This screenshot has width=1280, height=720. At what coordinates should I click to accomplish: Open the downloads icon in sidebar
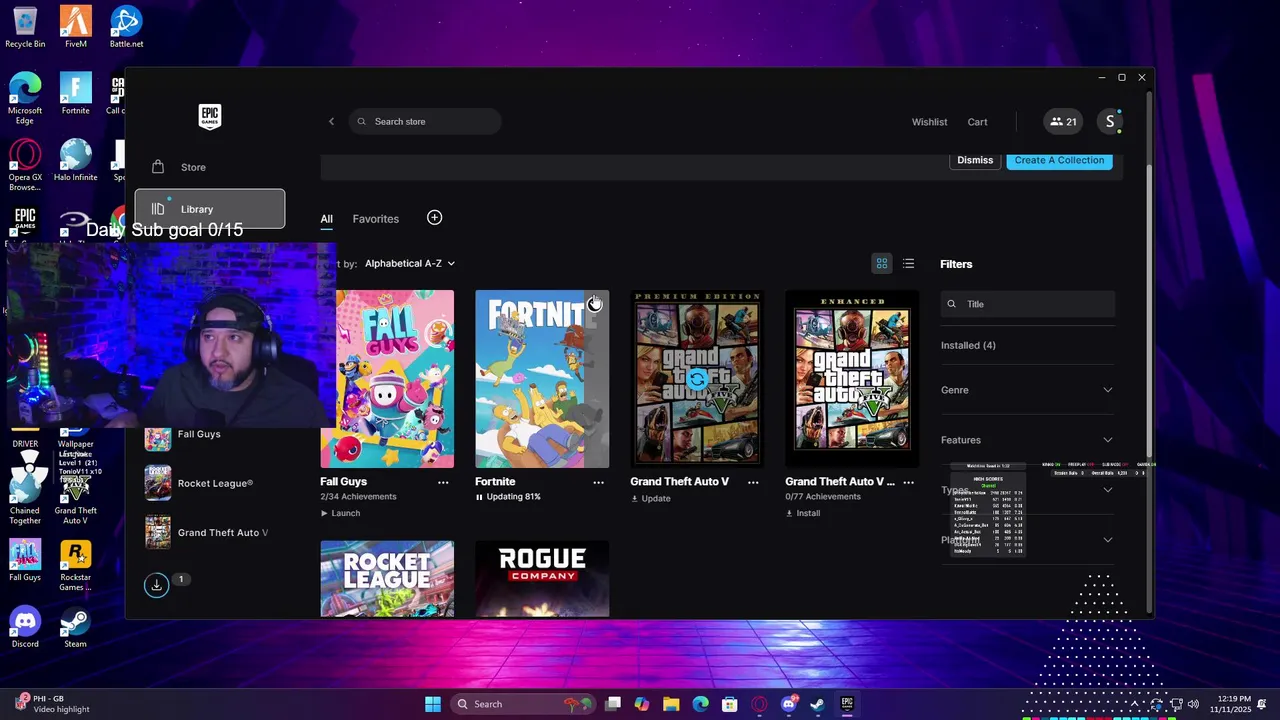[x=157, y=585]
